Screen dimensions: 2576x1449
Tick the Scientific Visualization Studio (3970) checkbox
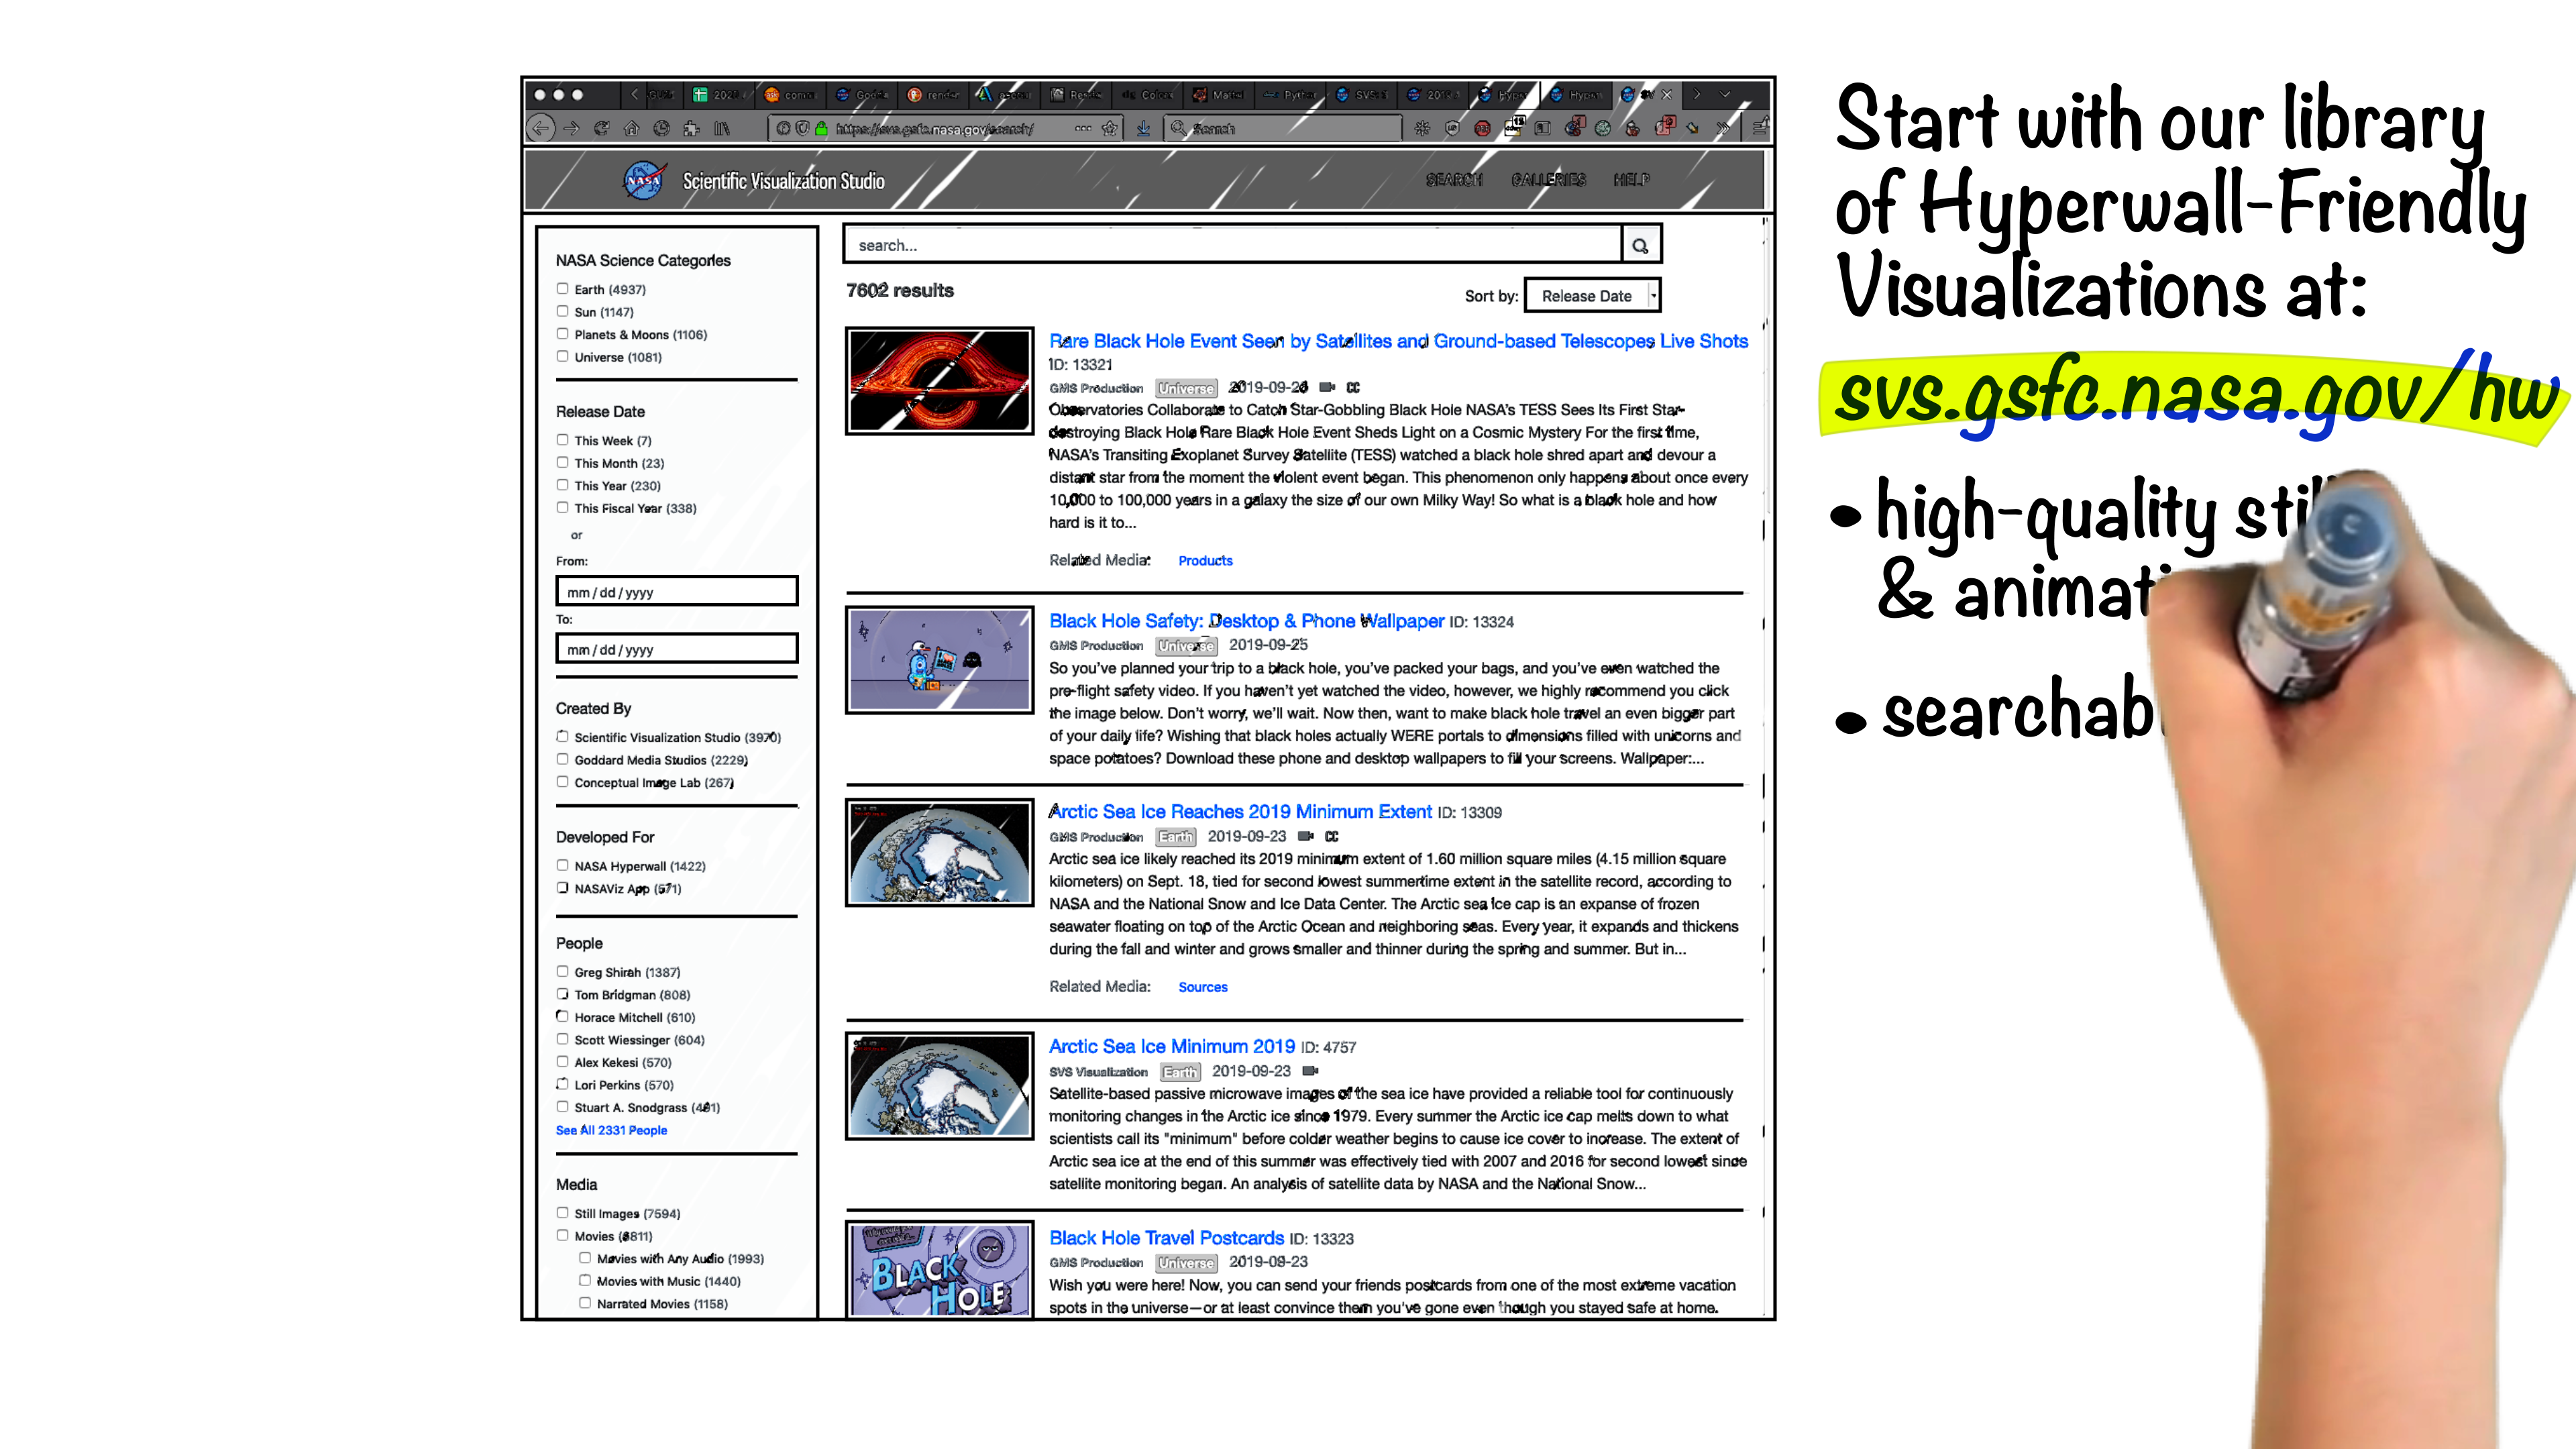pyautogui.click(x=562, y=736)
